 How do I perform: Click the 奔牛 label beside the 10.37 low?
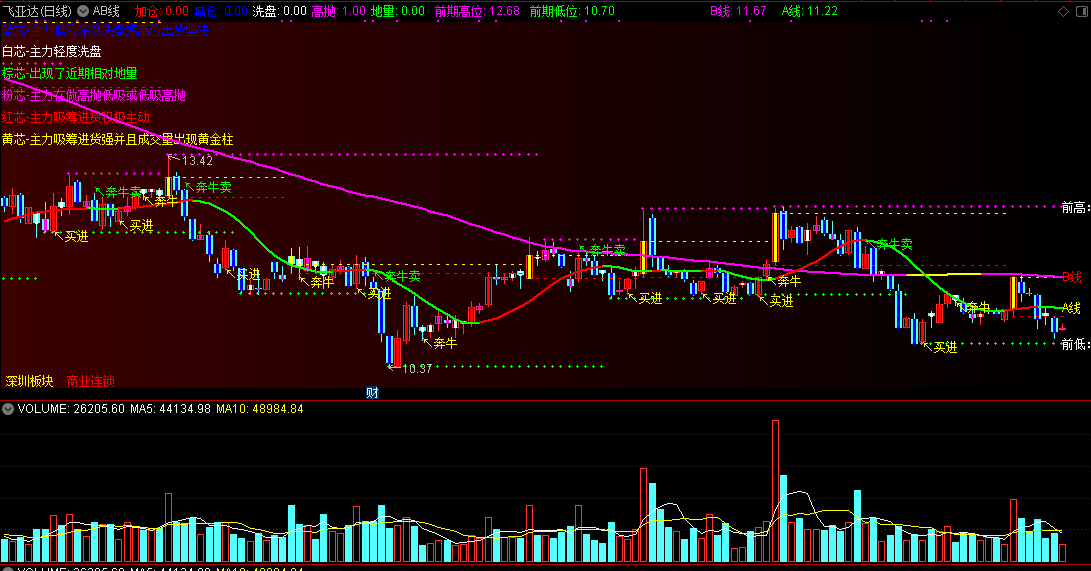click(x=445, y=343)
